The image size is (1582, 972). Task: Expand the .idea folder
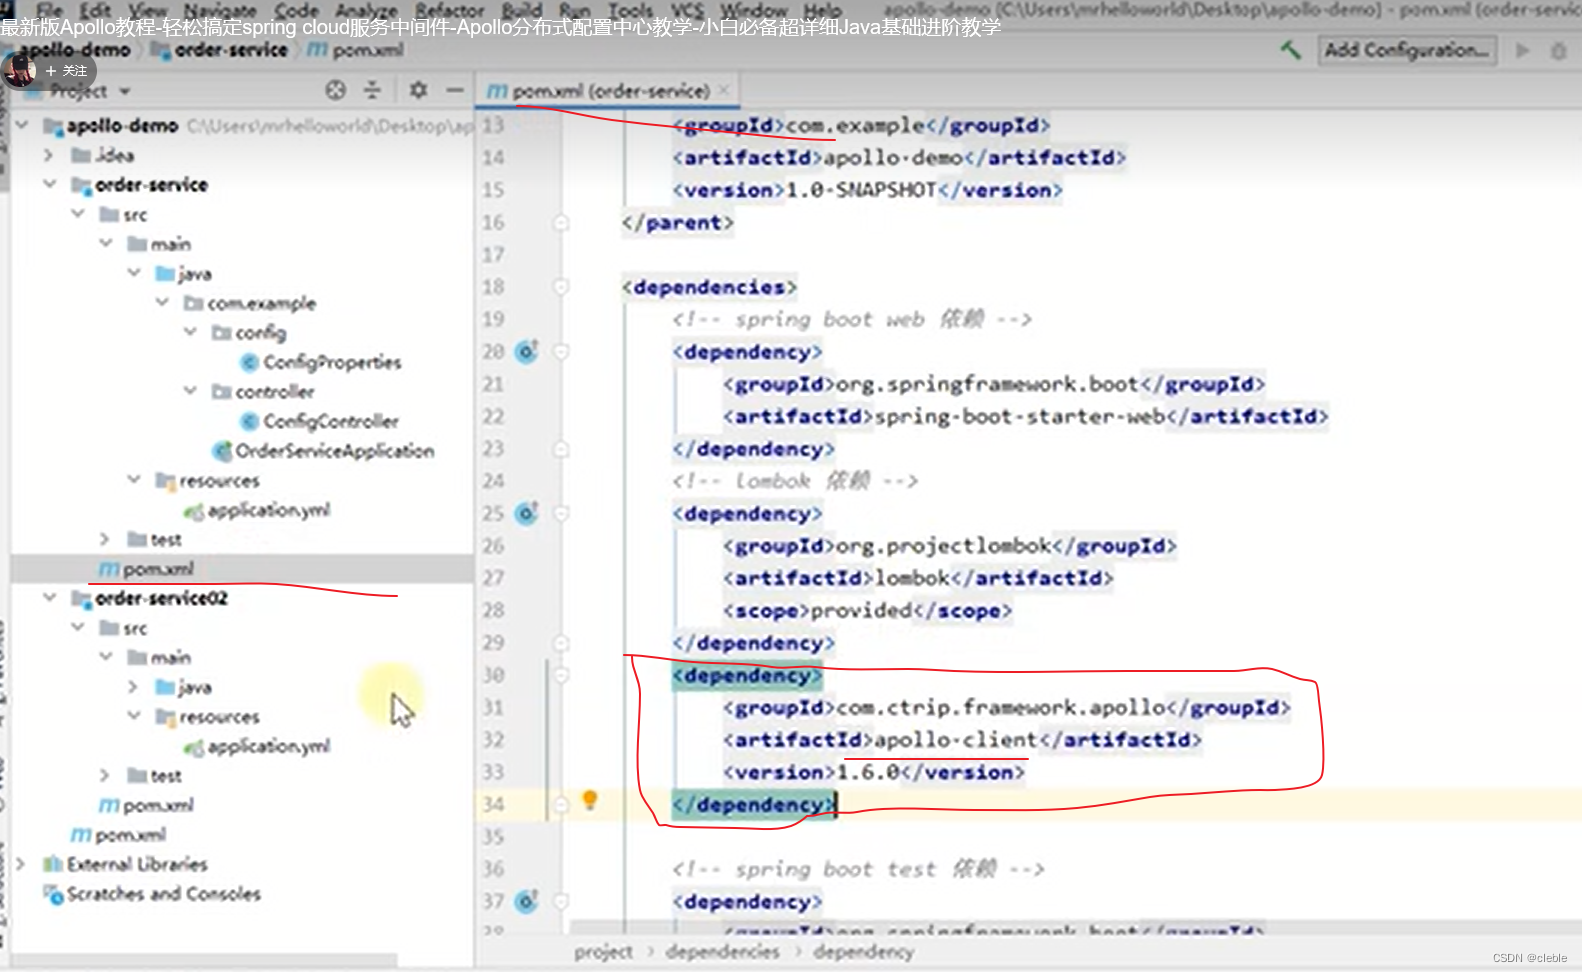[49, 155]
